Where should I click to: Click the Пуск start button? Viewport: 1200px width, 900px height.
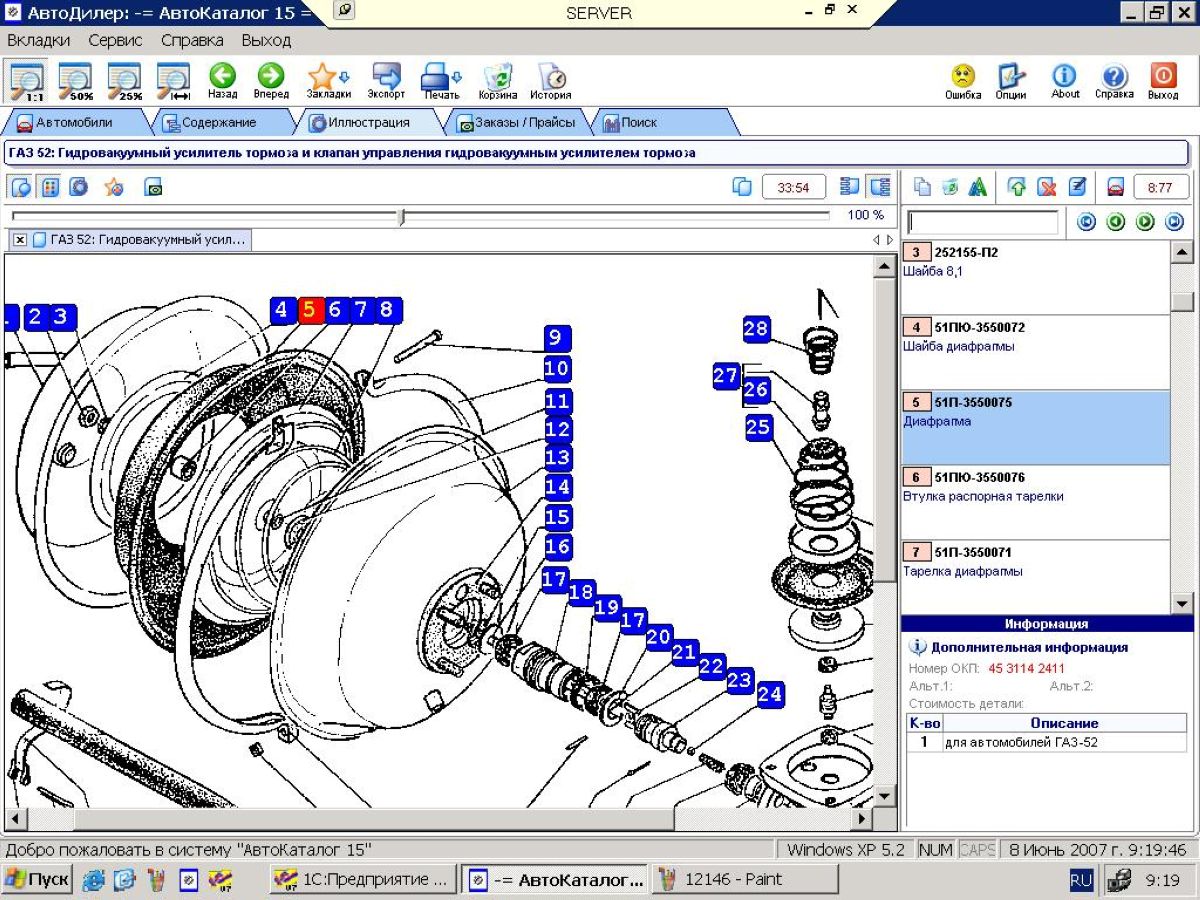[x=37, y=880]
